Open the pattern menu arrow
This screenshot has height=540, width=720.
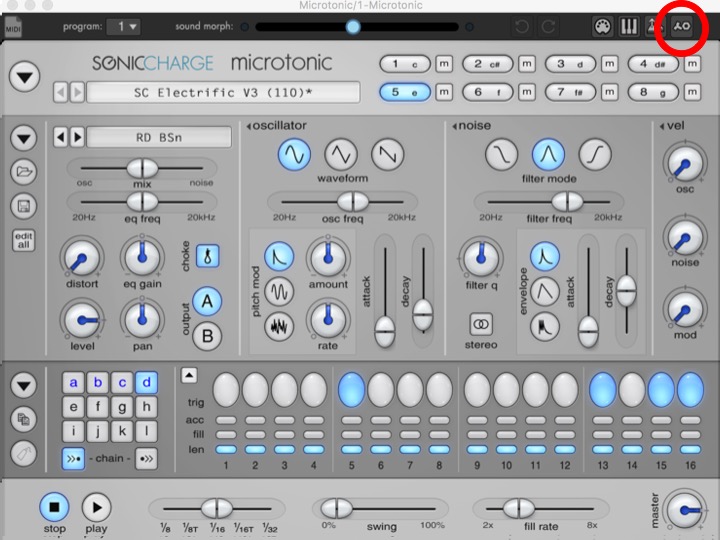pos(24,385)
